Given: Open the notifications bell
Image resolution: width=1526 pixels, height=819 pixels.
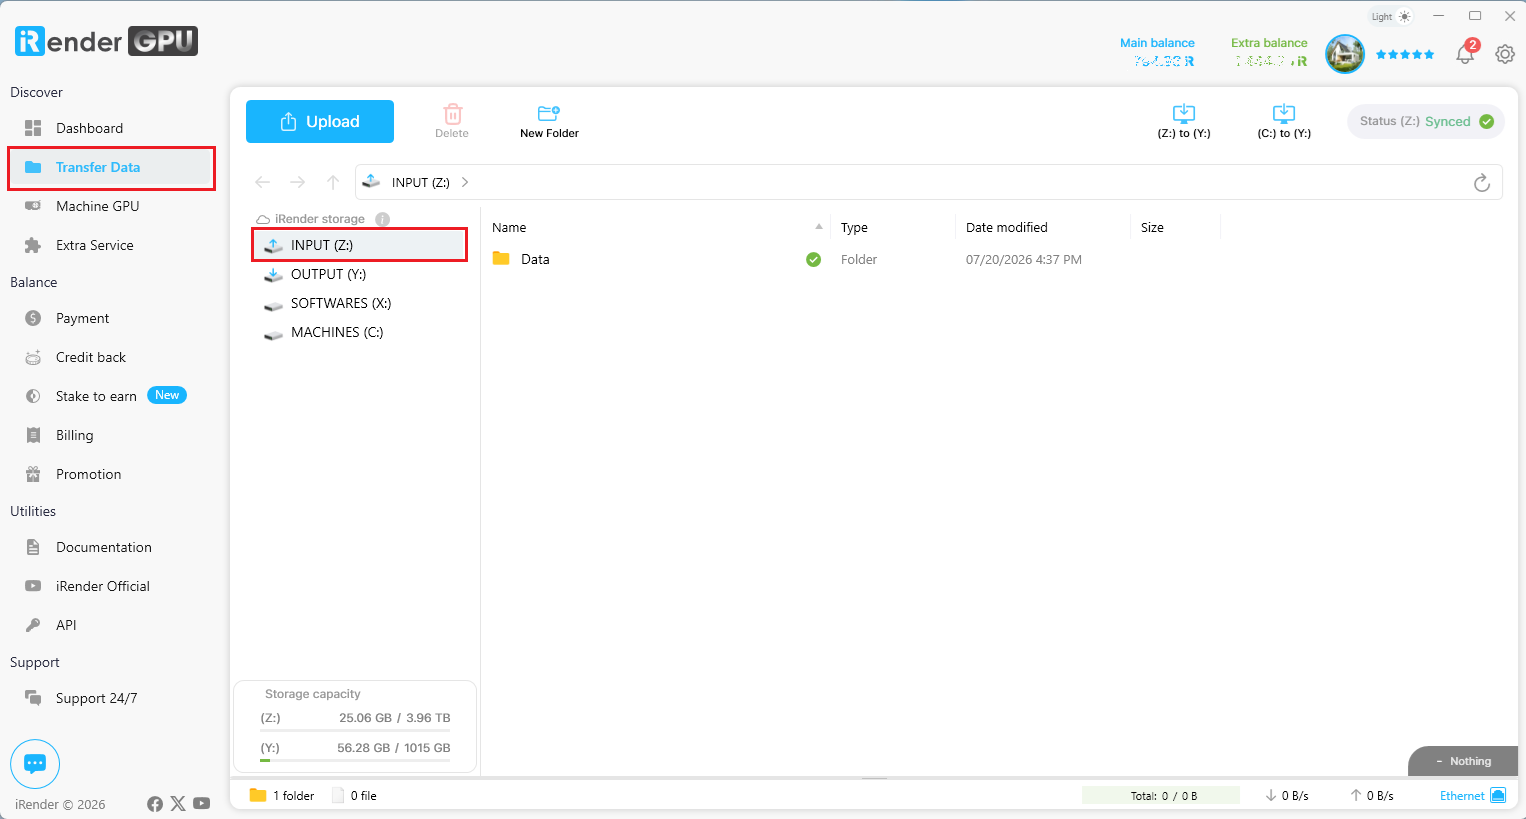Looking at the screenshot, I should [x=1465, y=54].
